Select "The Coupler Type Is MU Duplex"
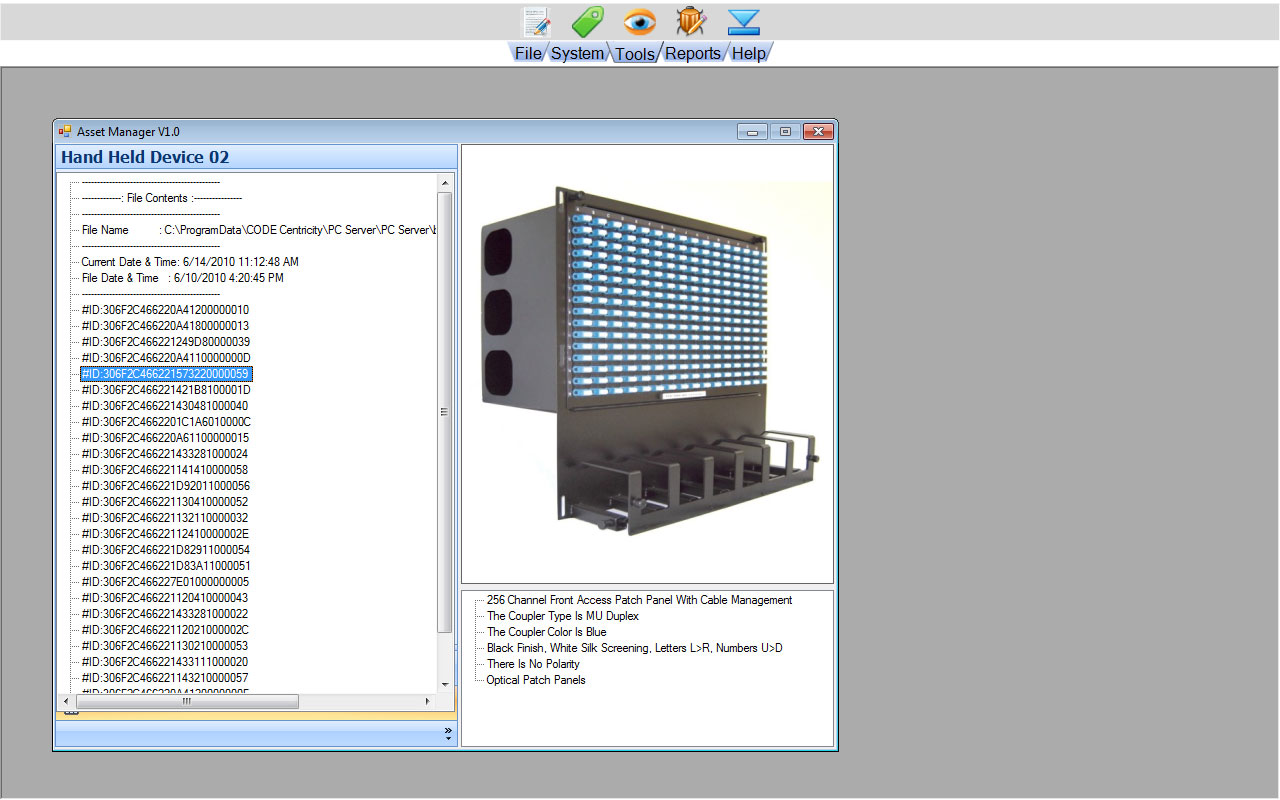 click(562, 616)
